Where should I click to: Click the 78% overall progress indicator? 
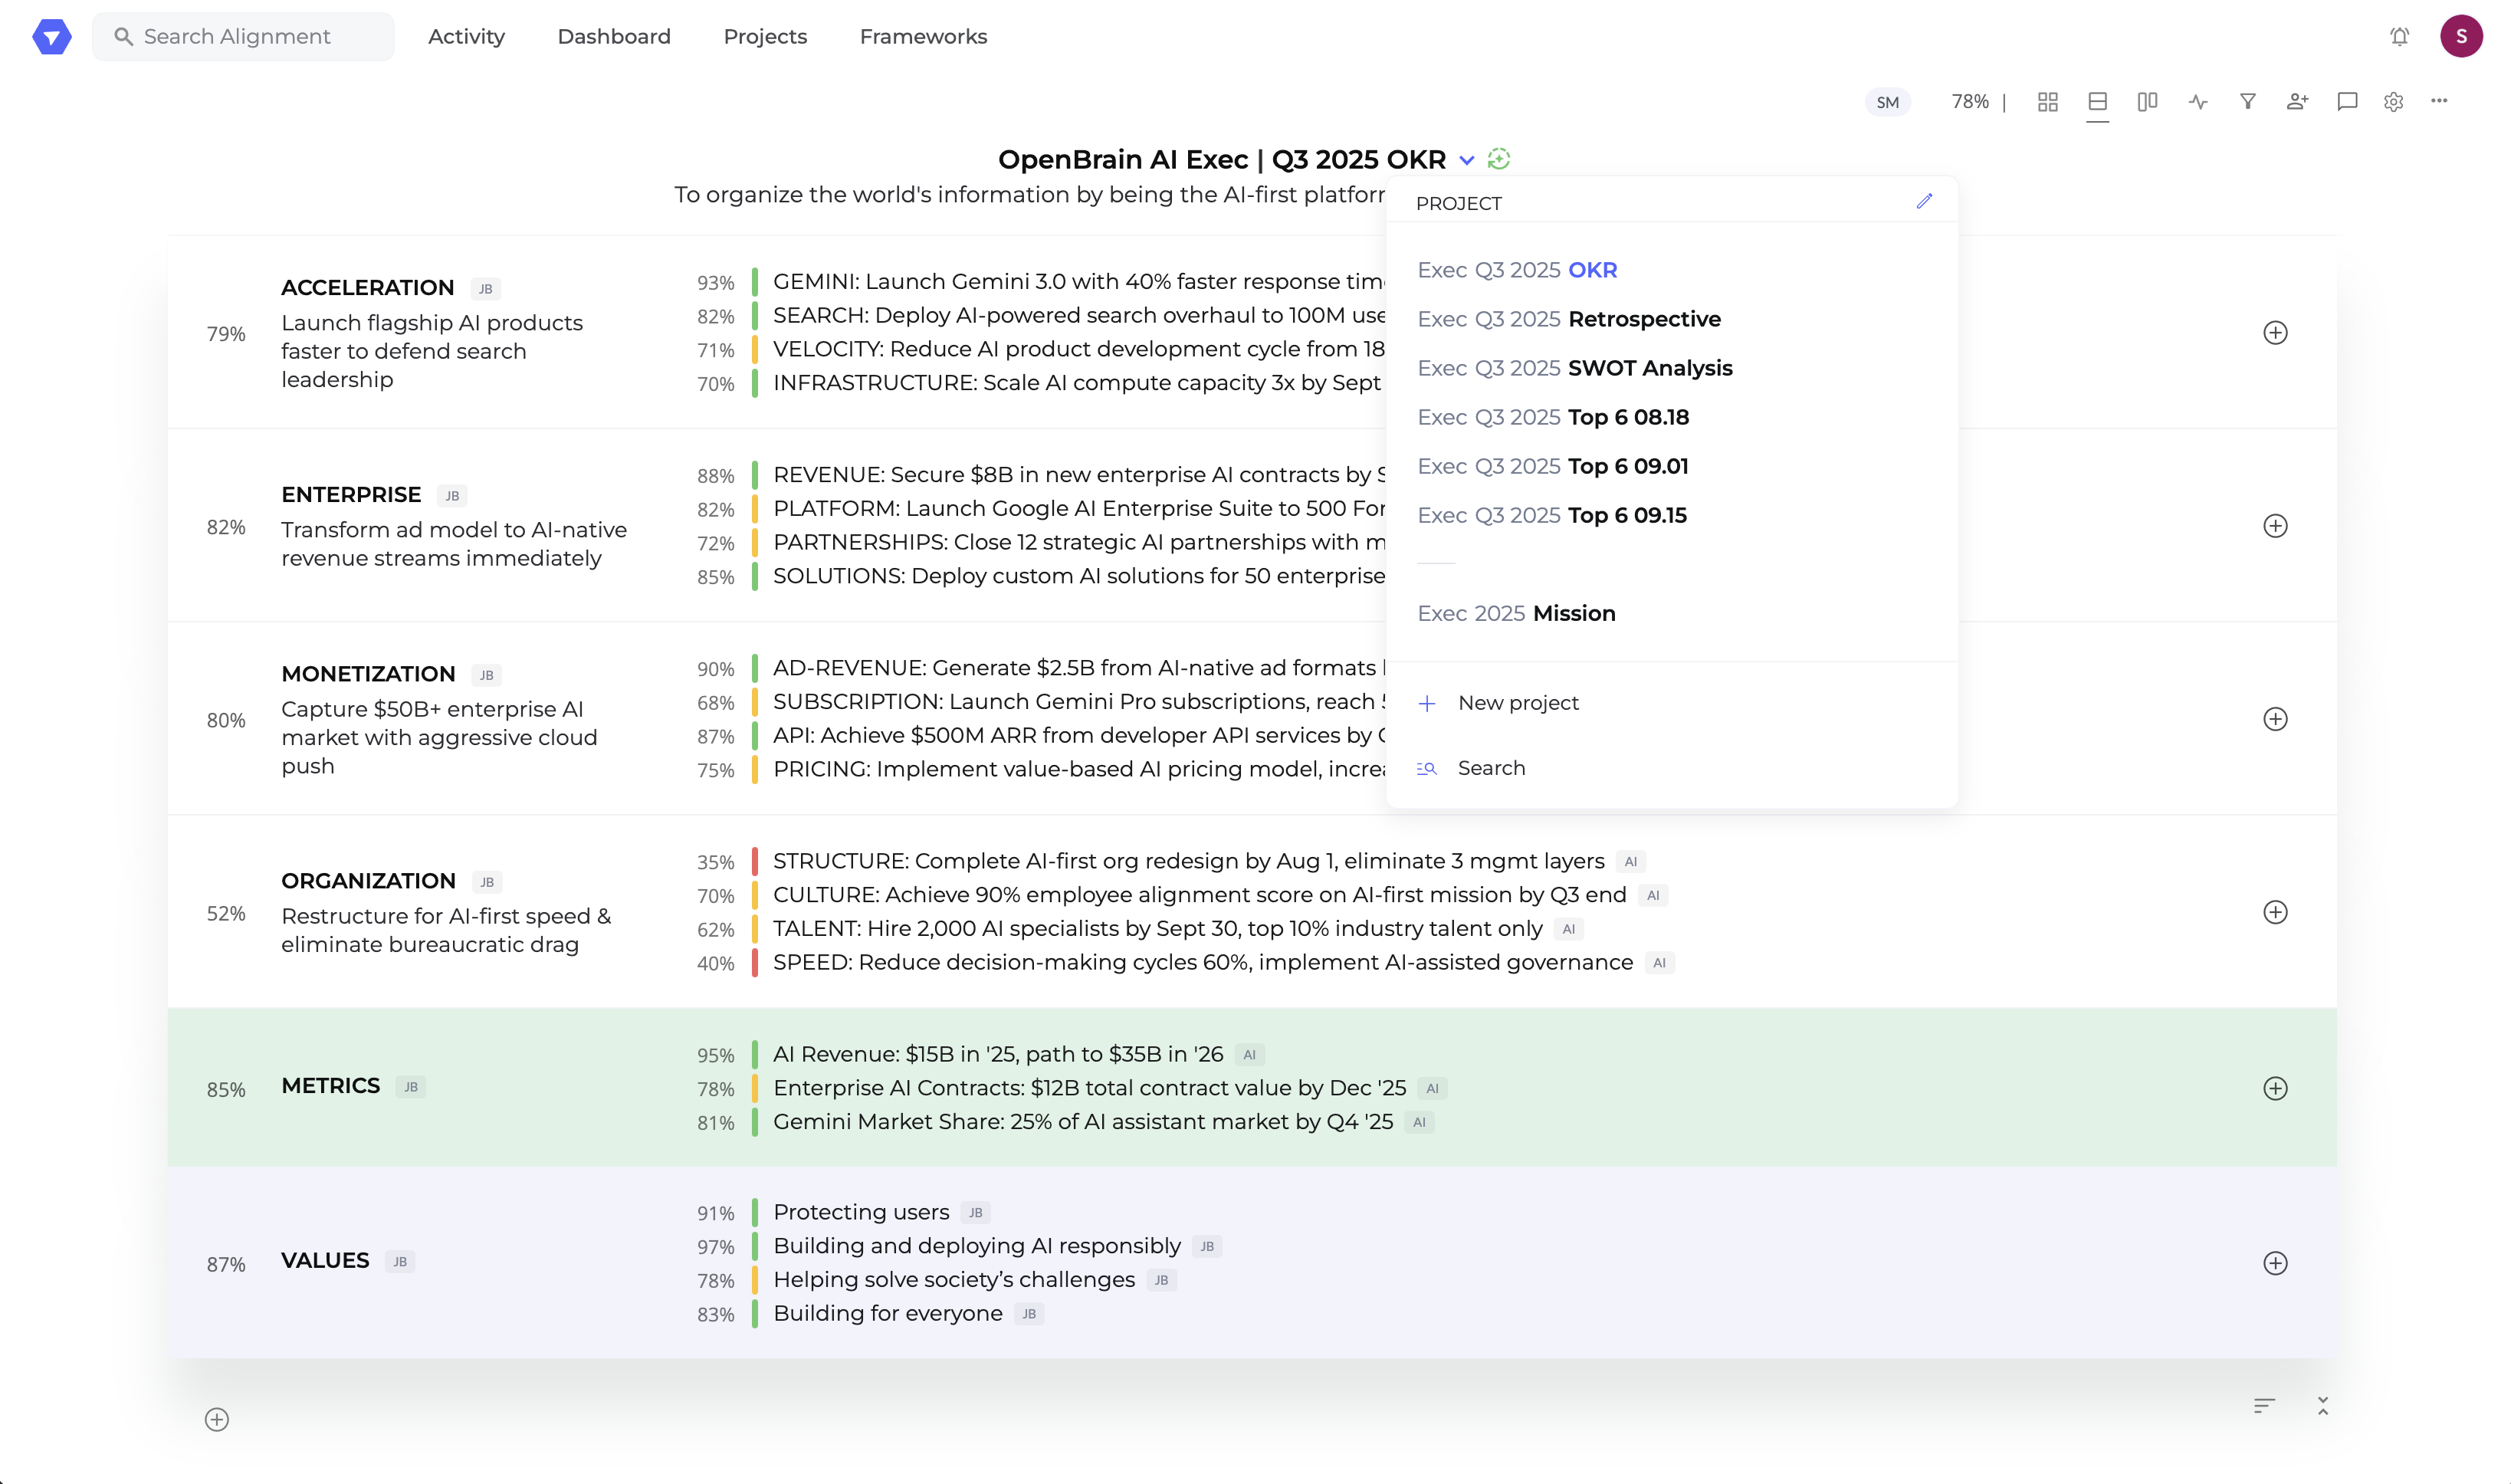1968,101
